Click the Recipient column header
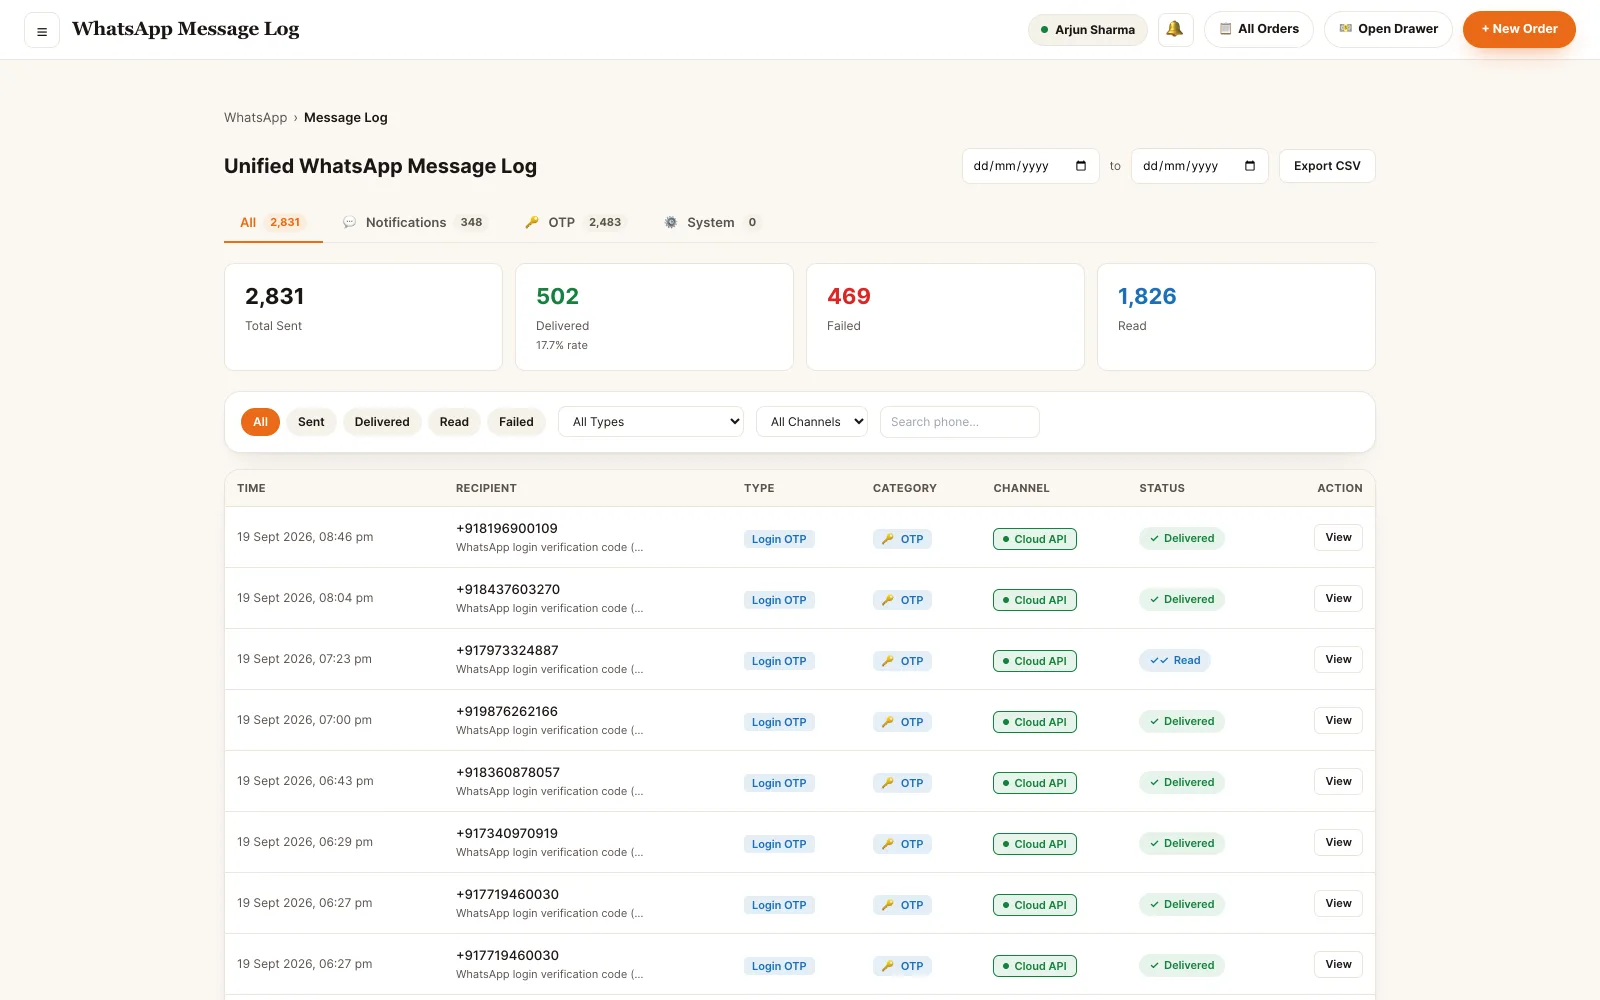 tap(486, 488)
